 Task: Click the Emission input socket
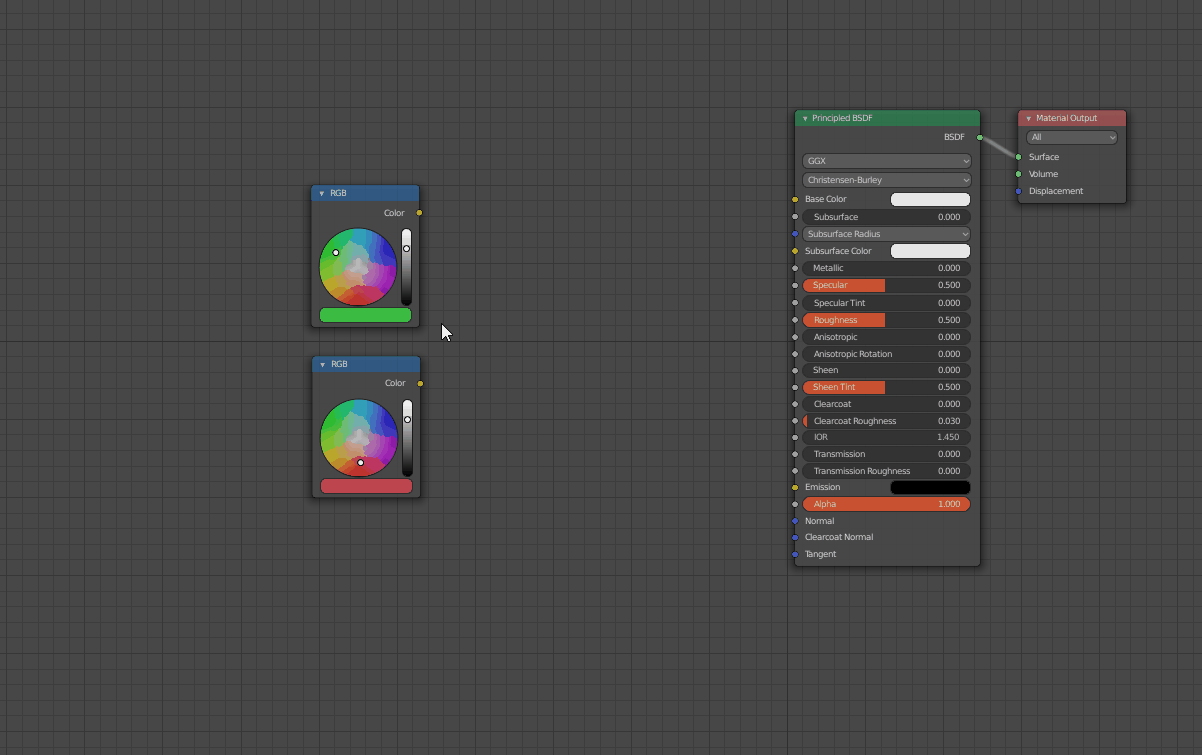795,487
